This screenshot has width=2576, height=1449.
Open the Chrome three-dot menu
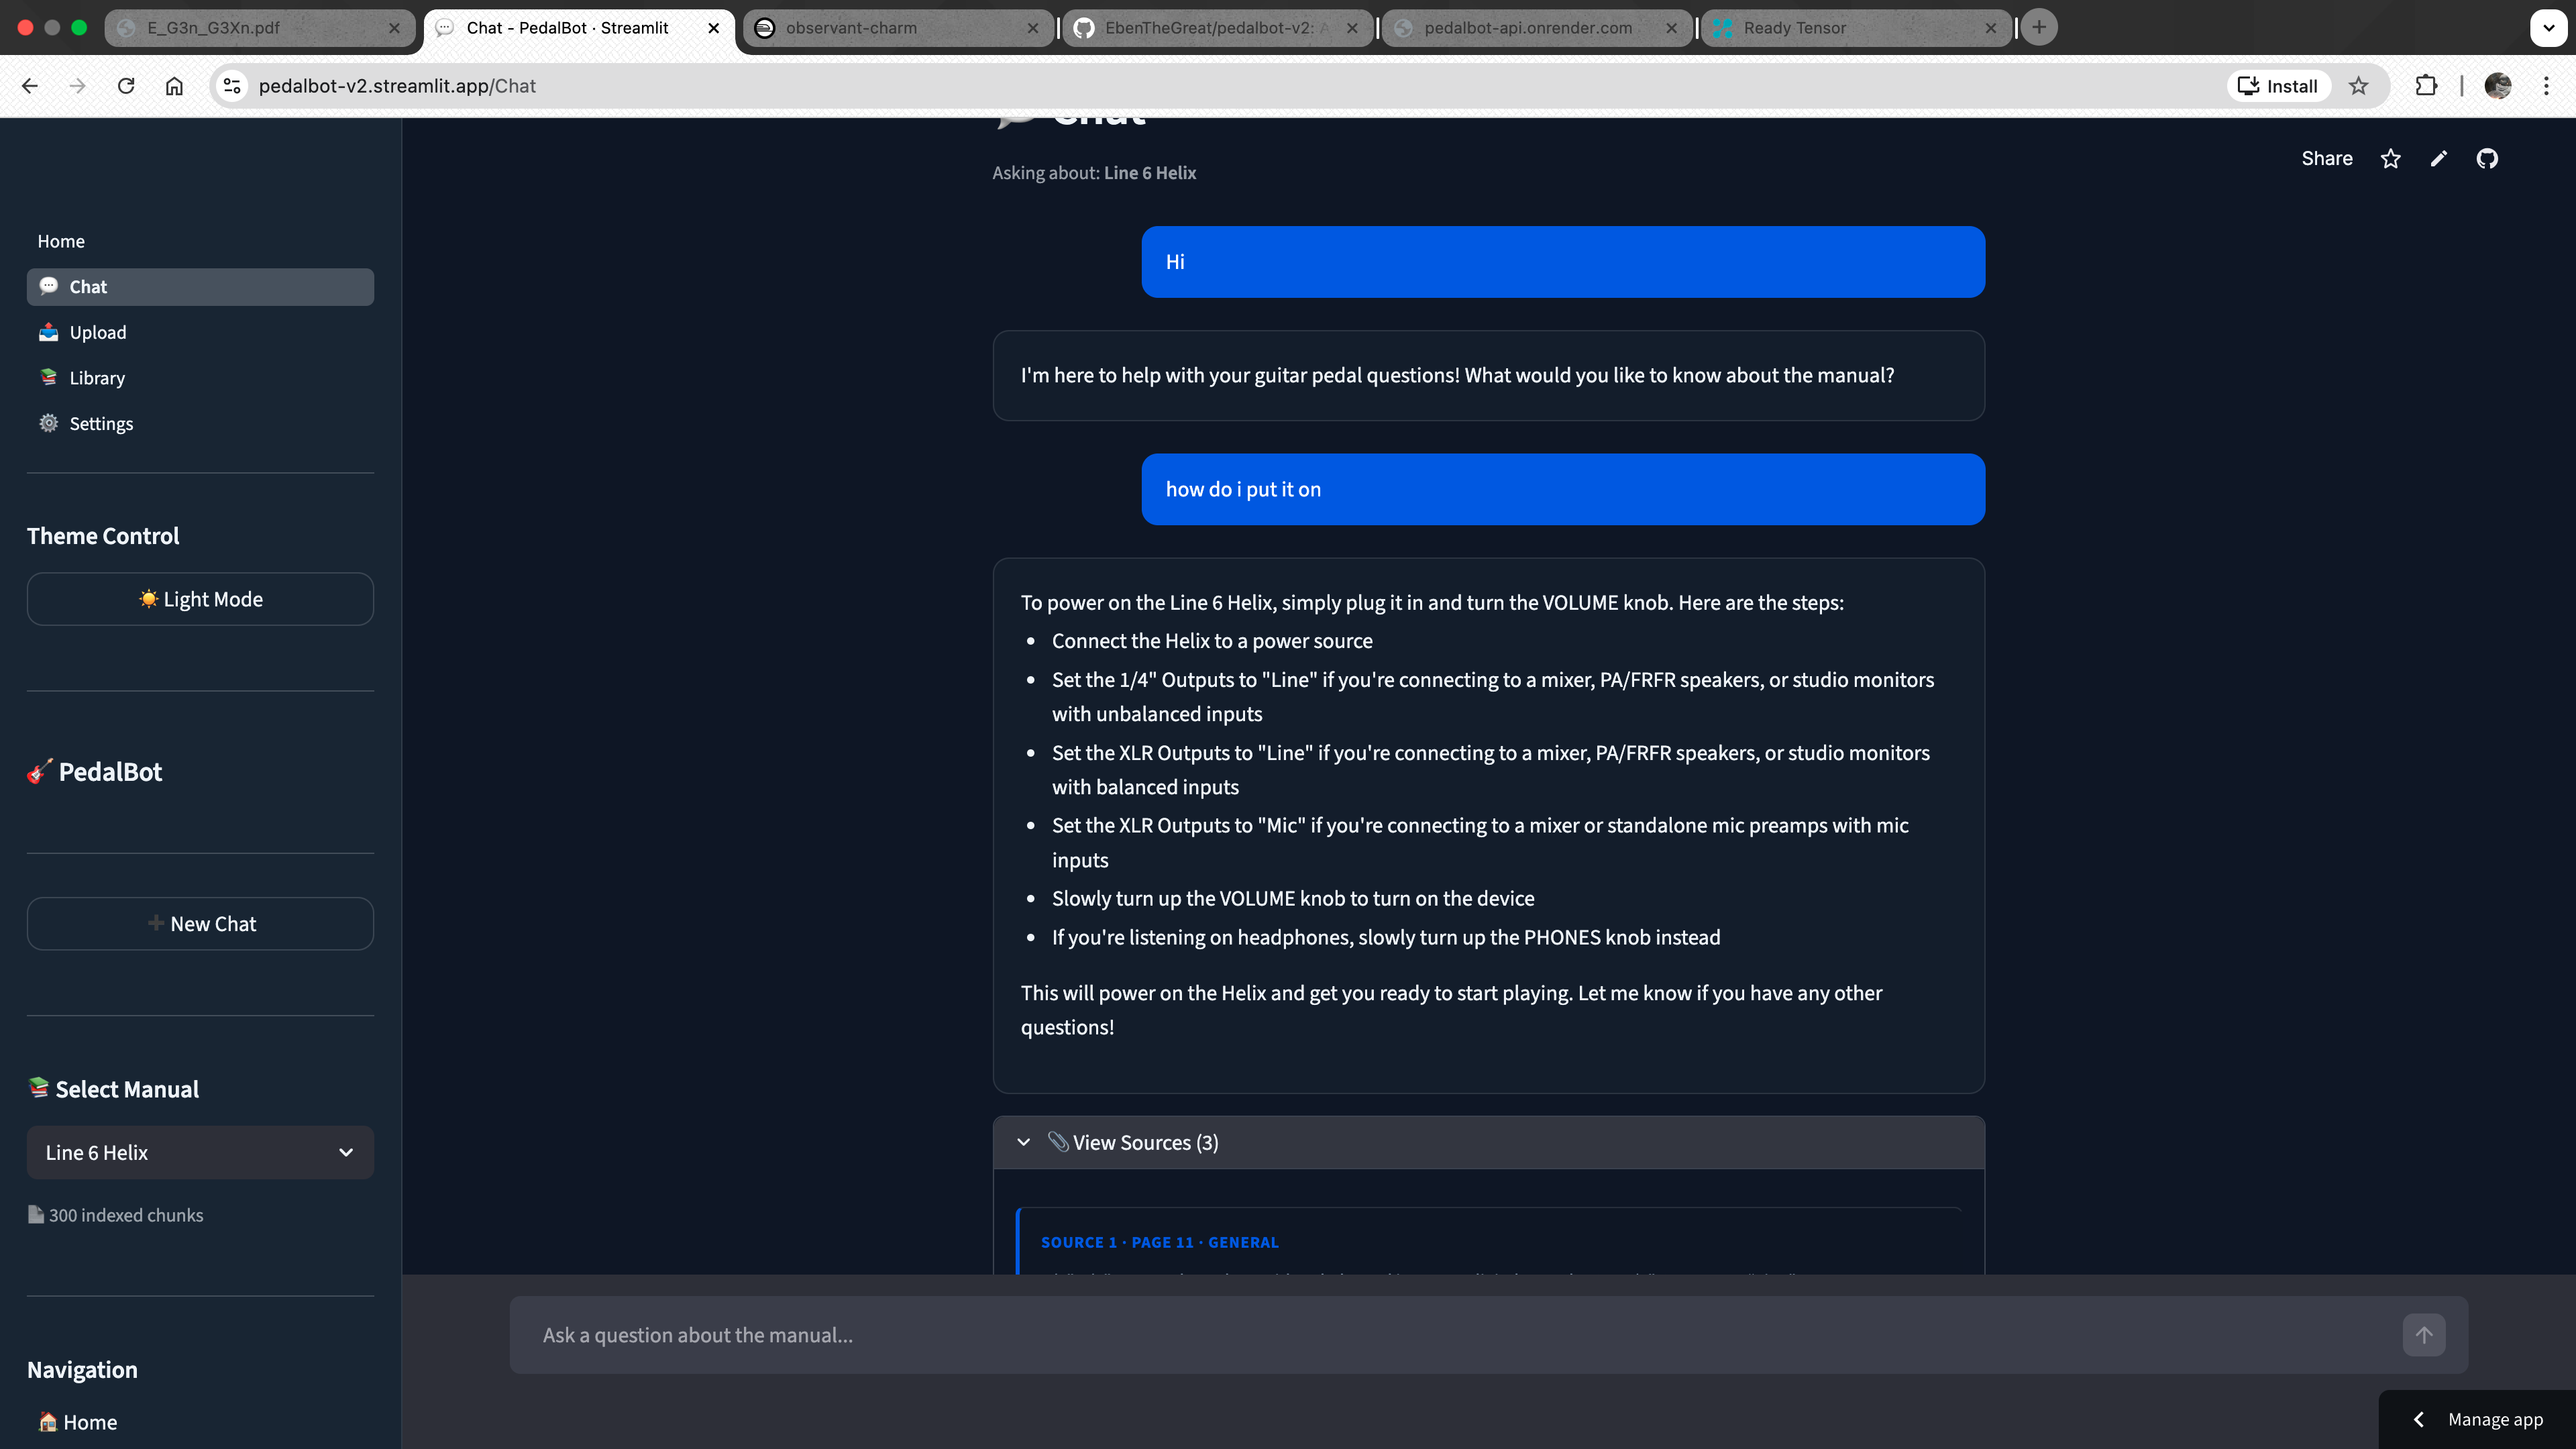2546,86
